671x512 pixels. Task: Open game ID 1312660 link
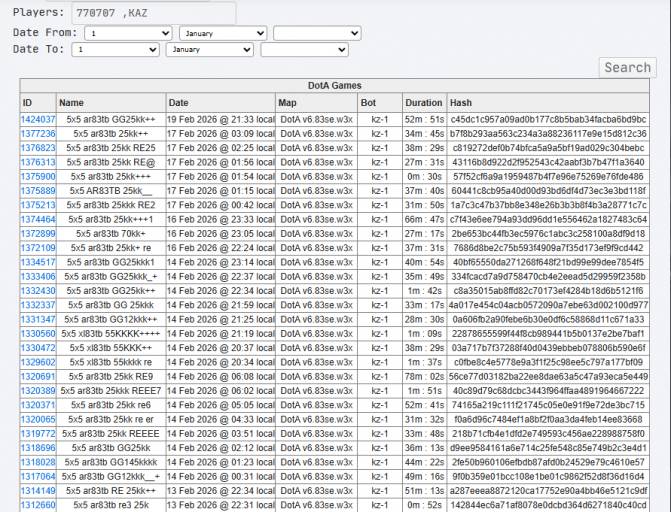coord(38,505)
